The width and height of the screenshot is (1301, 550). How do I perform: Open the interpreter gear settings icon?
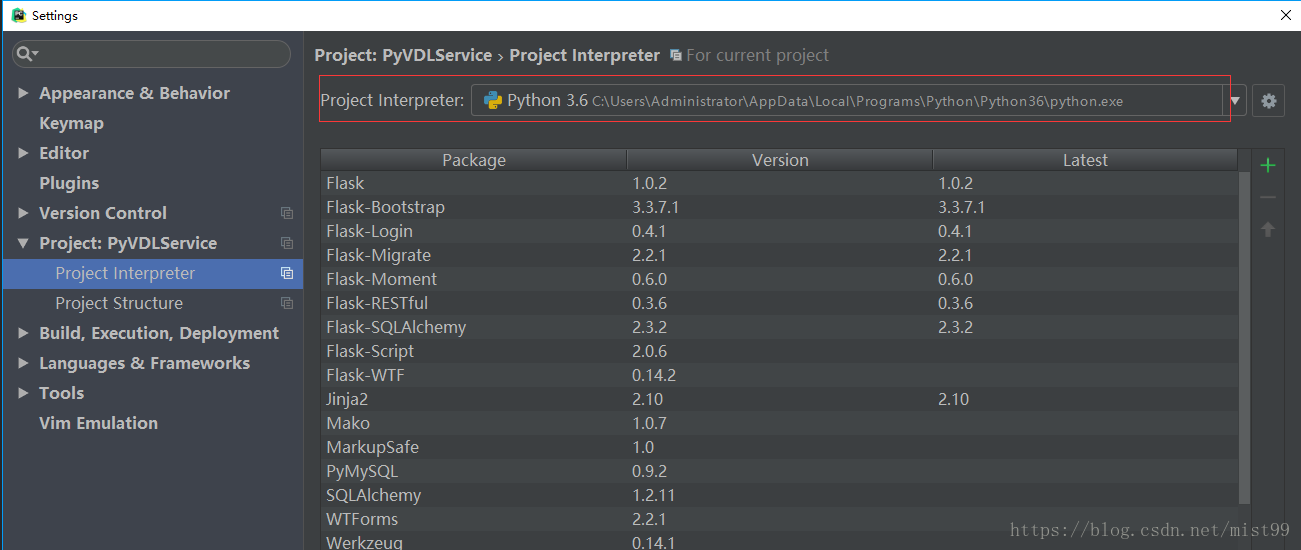click(1269, 101)
